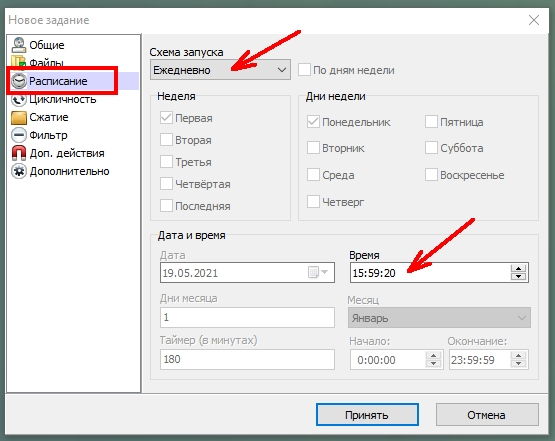The width and height of the screenshot is (555, 441).
Task: Click the Расписание clock icon
Action: coord(19,81)
